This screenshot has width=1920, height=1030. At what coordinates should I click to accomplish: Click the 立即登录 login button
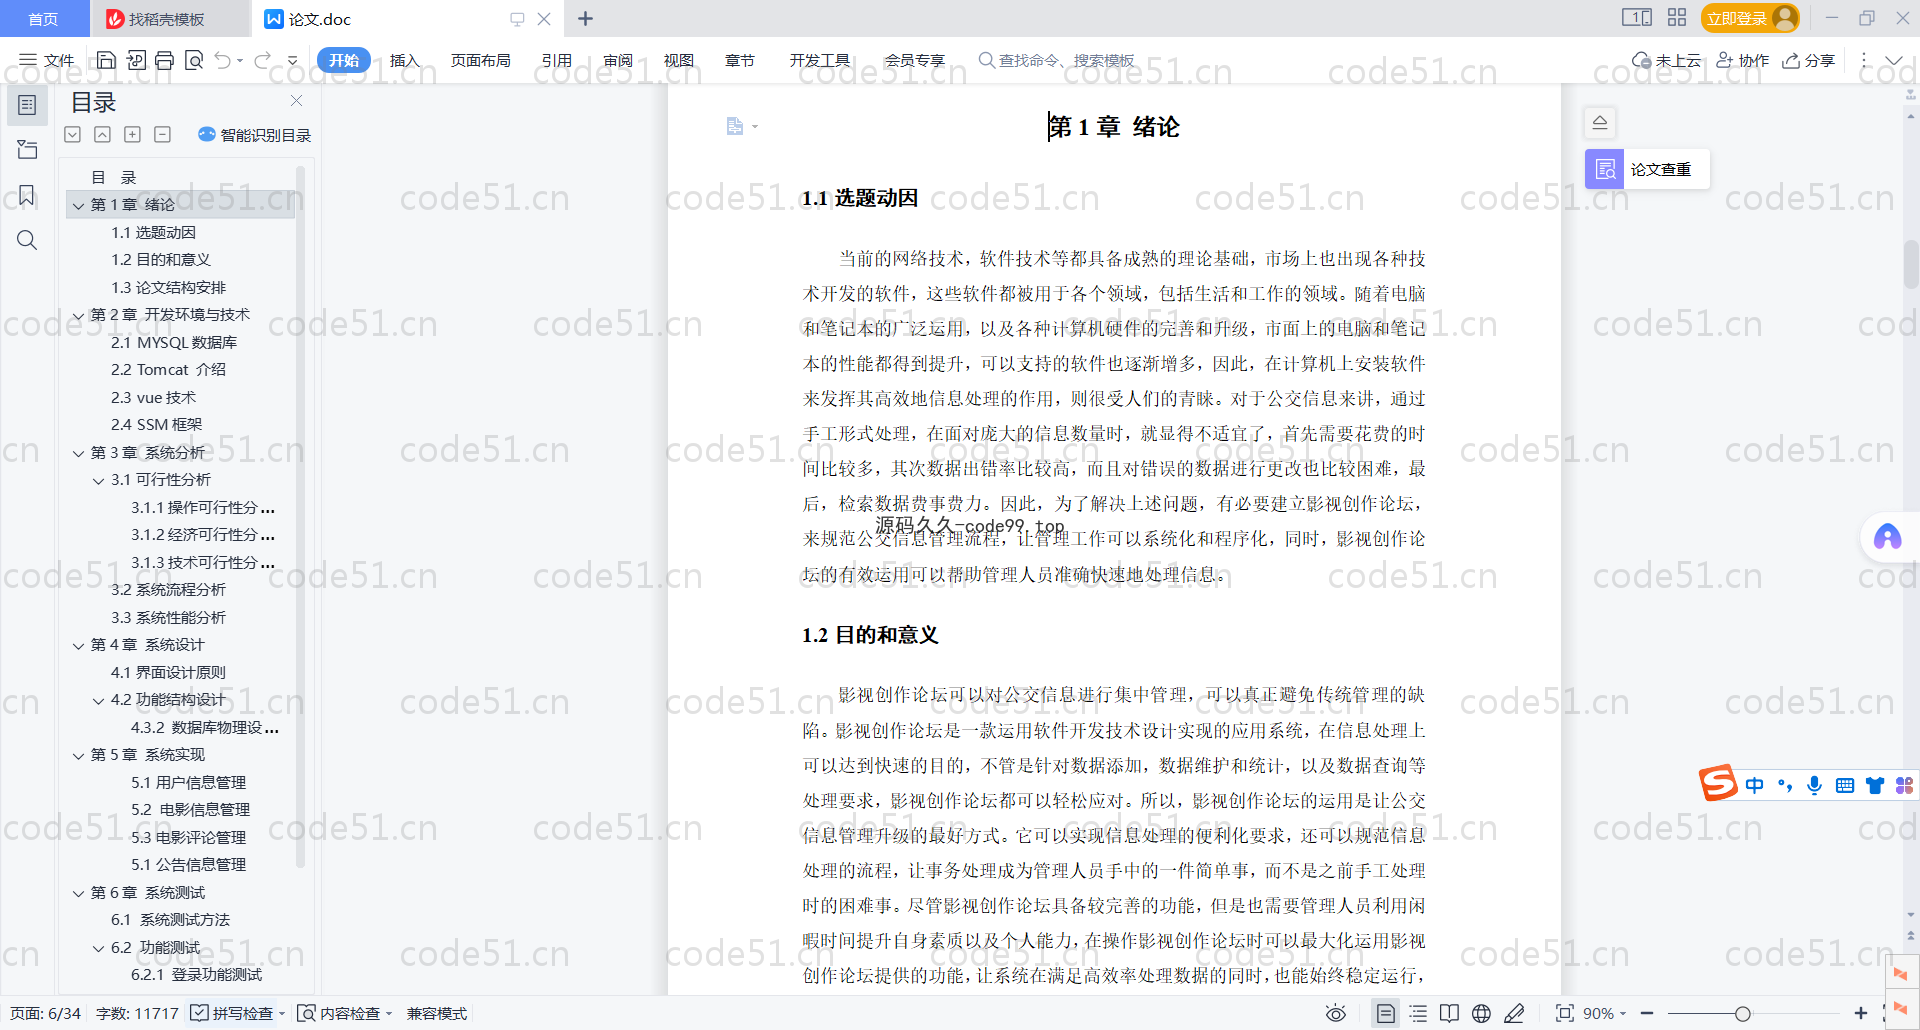(1751, 18)
